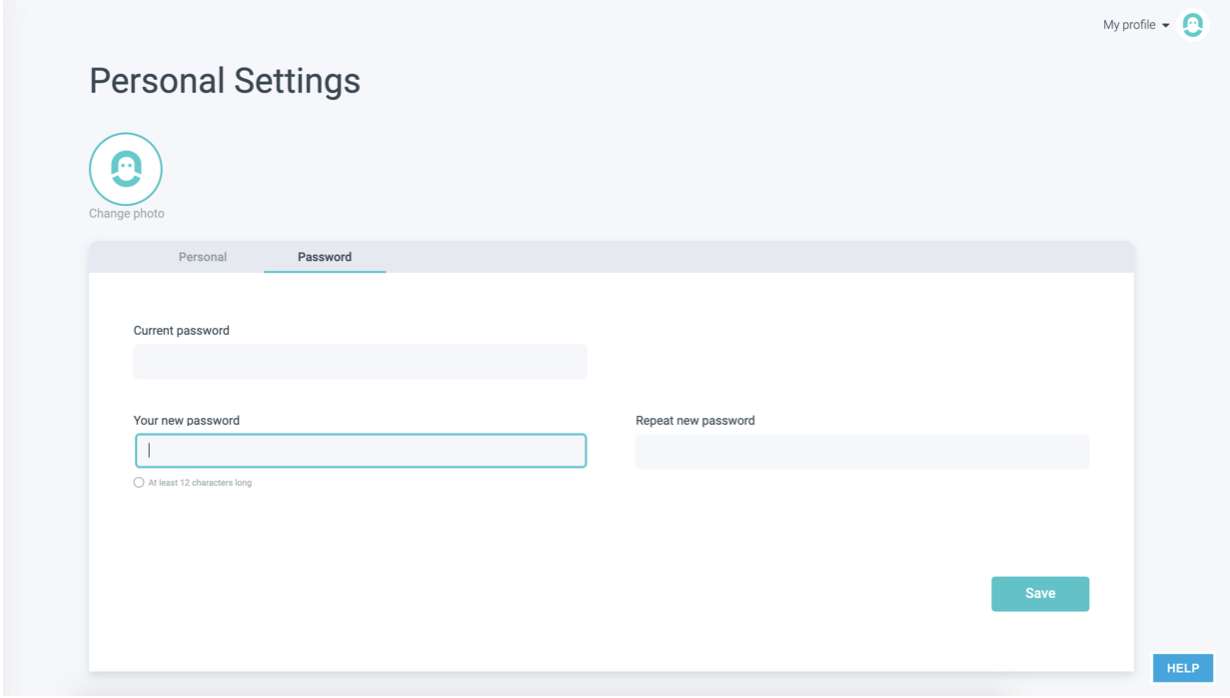Click the empty tab bar area right of the Password tab
The image size is (1230, 698).
[x=760, y=257]
